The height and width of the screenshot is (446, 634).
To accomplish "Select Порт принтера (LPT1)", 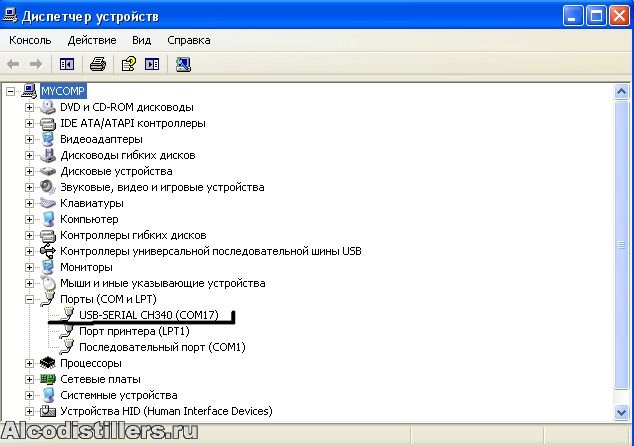I will tap(134, 331).
